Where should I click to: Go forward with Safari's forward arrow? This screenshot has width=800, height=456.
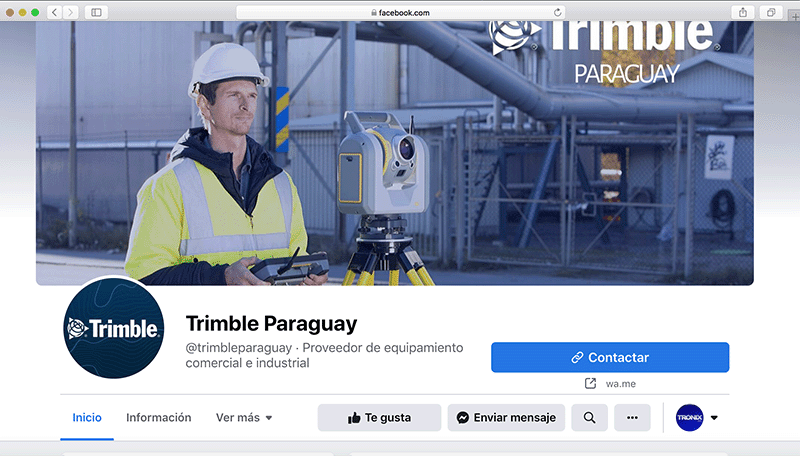pos(71,12)
